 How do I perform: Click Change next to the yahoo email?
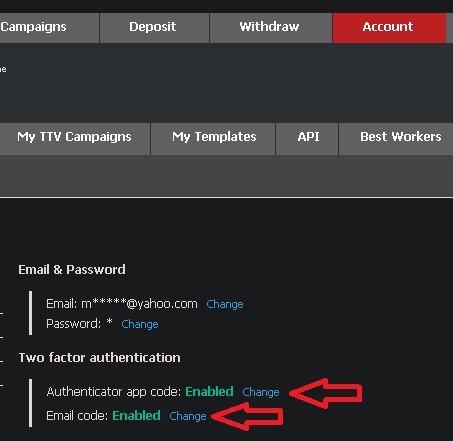click(225, 304)
